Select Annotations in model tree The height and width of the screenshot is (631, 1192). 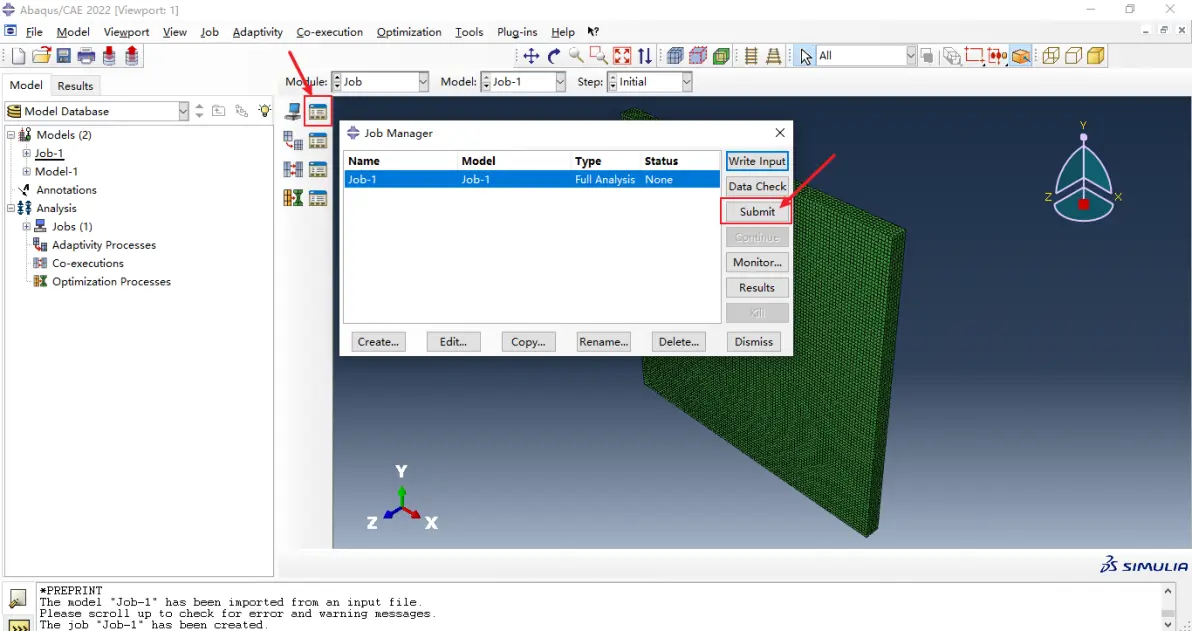tap(66, 190)
